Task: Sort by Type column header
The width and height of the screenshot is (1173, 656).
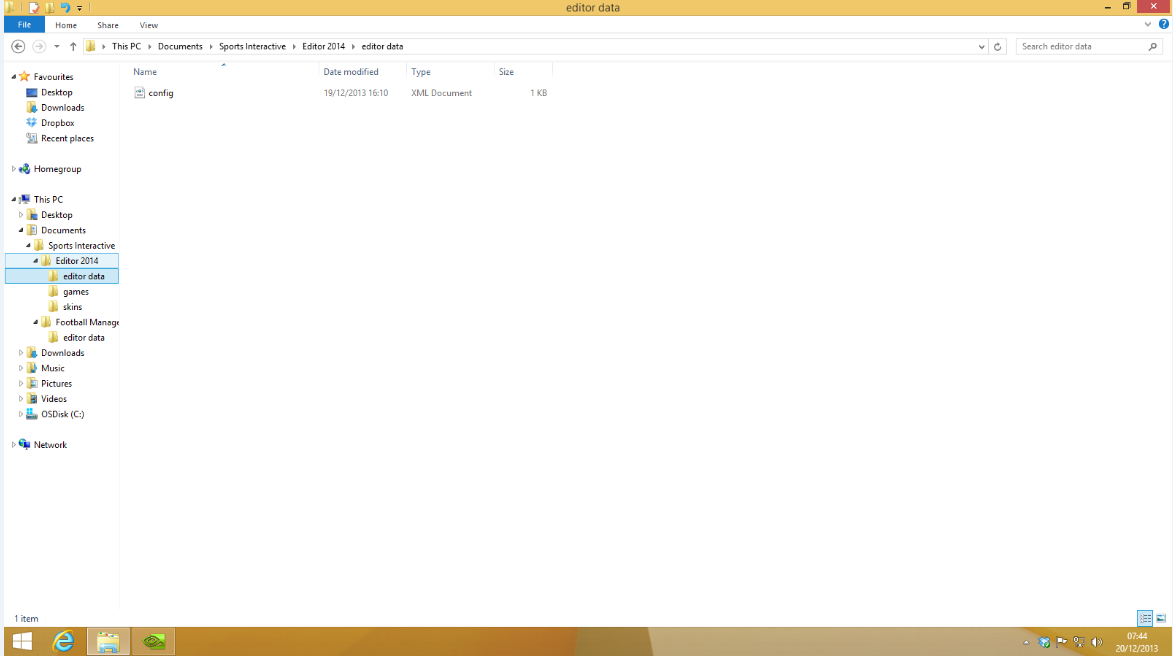Action: coord(420,72)
